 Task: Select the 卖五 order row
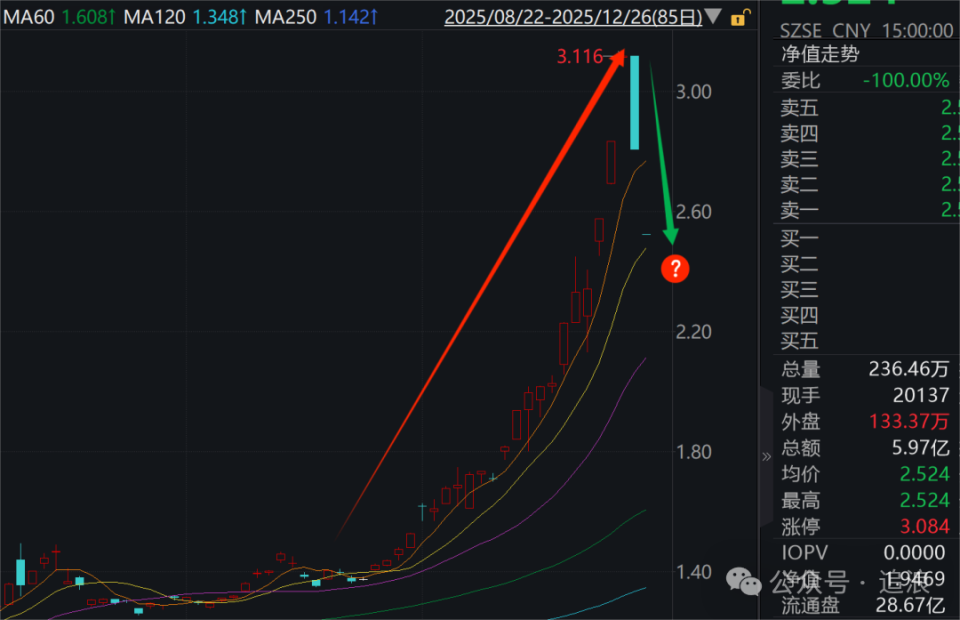(x=869, y=108)
